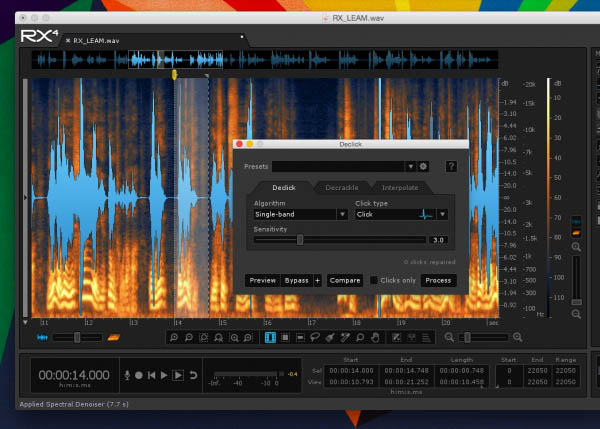Screen dimensions: 600x429
Task: Click the record button in transport
Action: pos(139,375)
